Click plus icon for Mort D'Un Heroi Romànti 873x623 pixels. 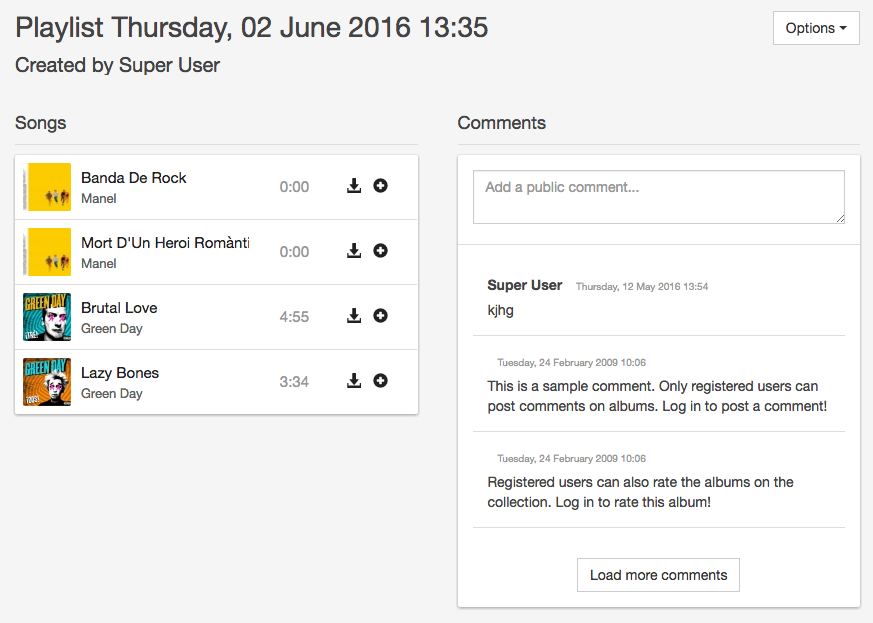380,251
